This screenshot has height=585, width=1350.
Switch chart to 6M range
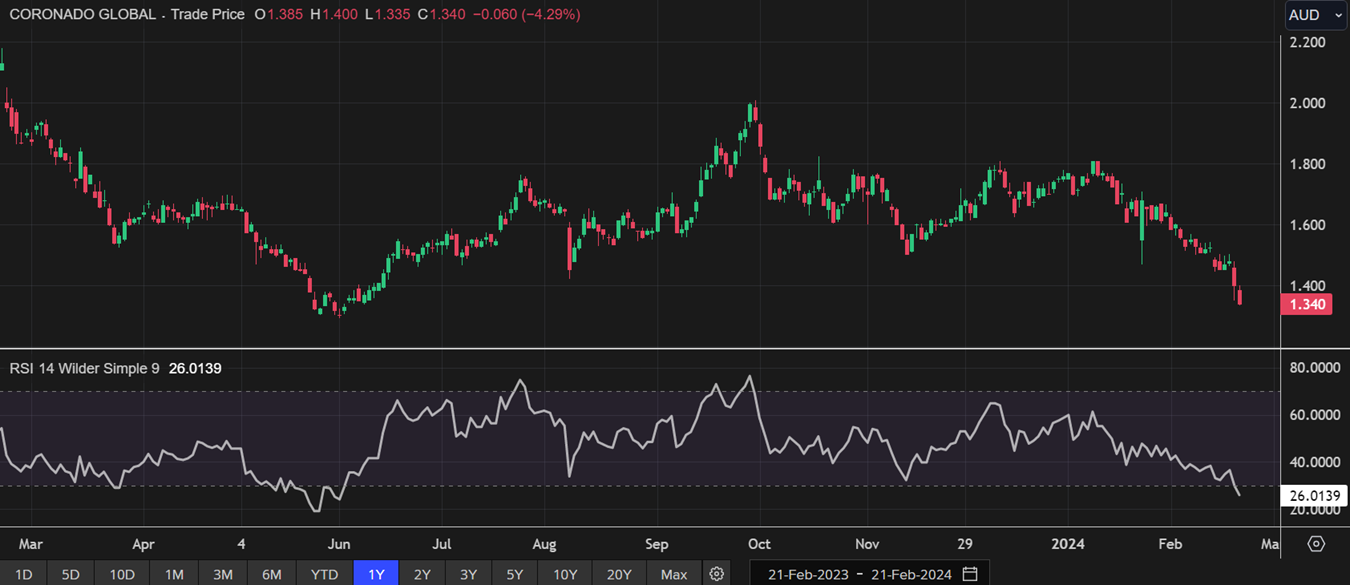click(x=271, y=574)
